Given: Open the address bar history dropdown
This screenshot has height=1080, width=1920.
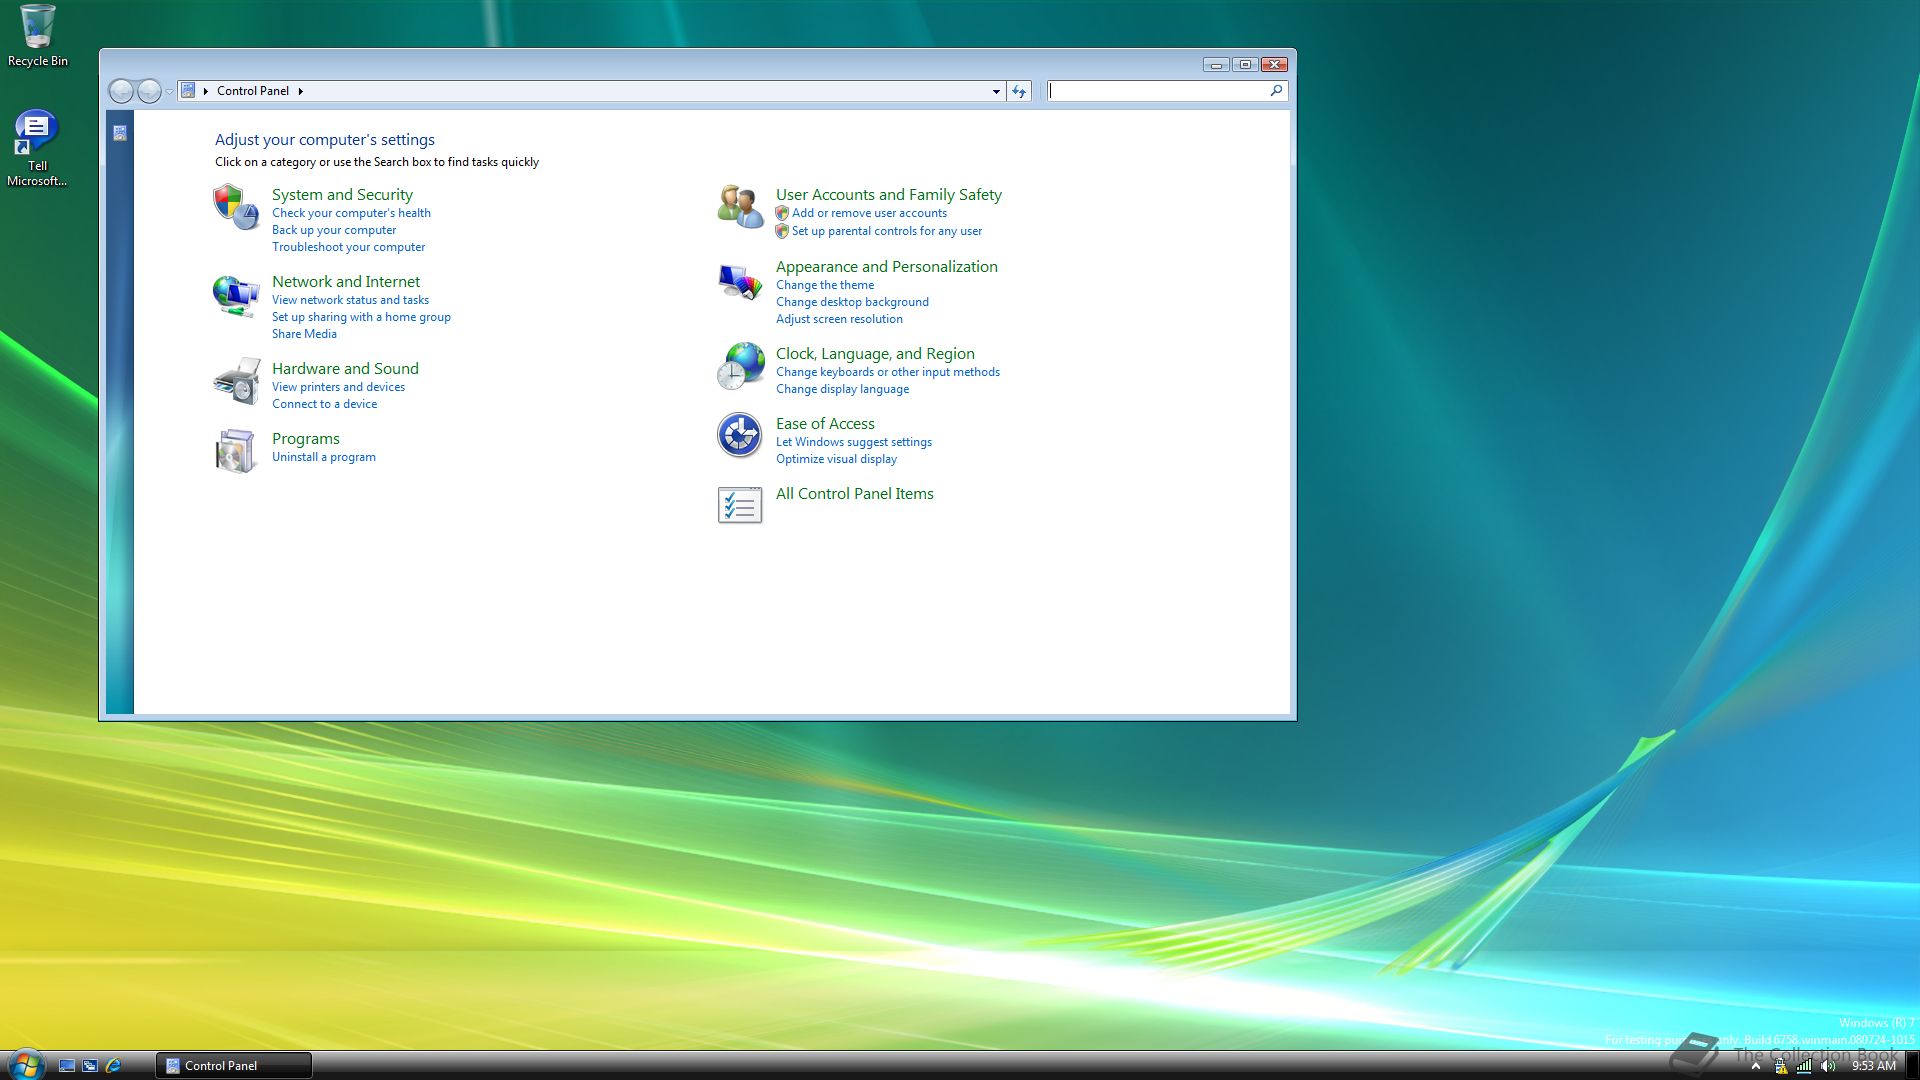Looking at the screenshot, I should [x=996, y=91].
